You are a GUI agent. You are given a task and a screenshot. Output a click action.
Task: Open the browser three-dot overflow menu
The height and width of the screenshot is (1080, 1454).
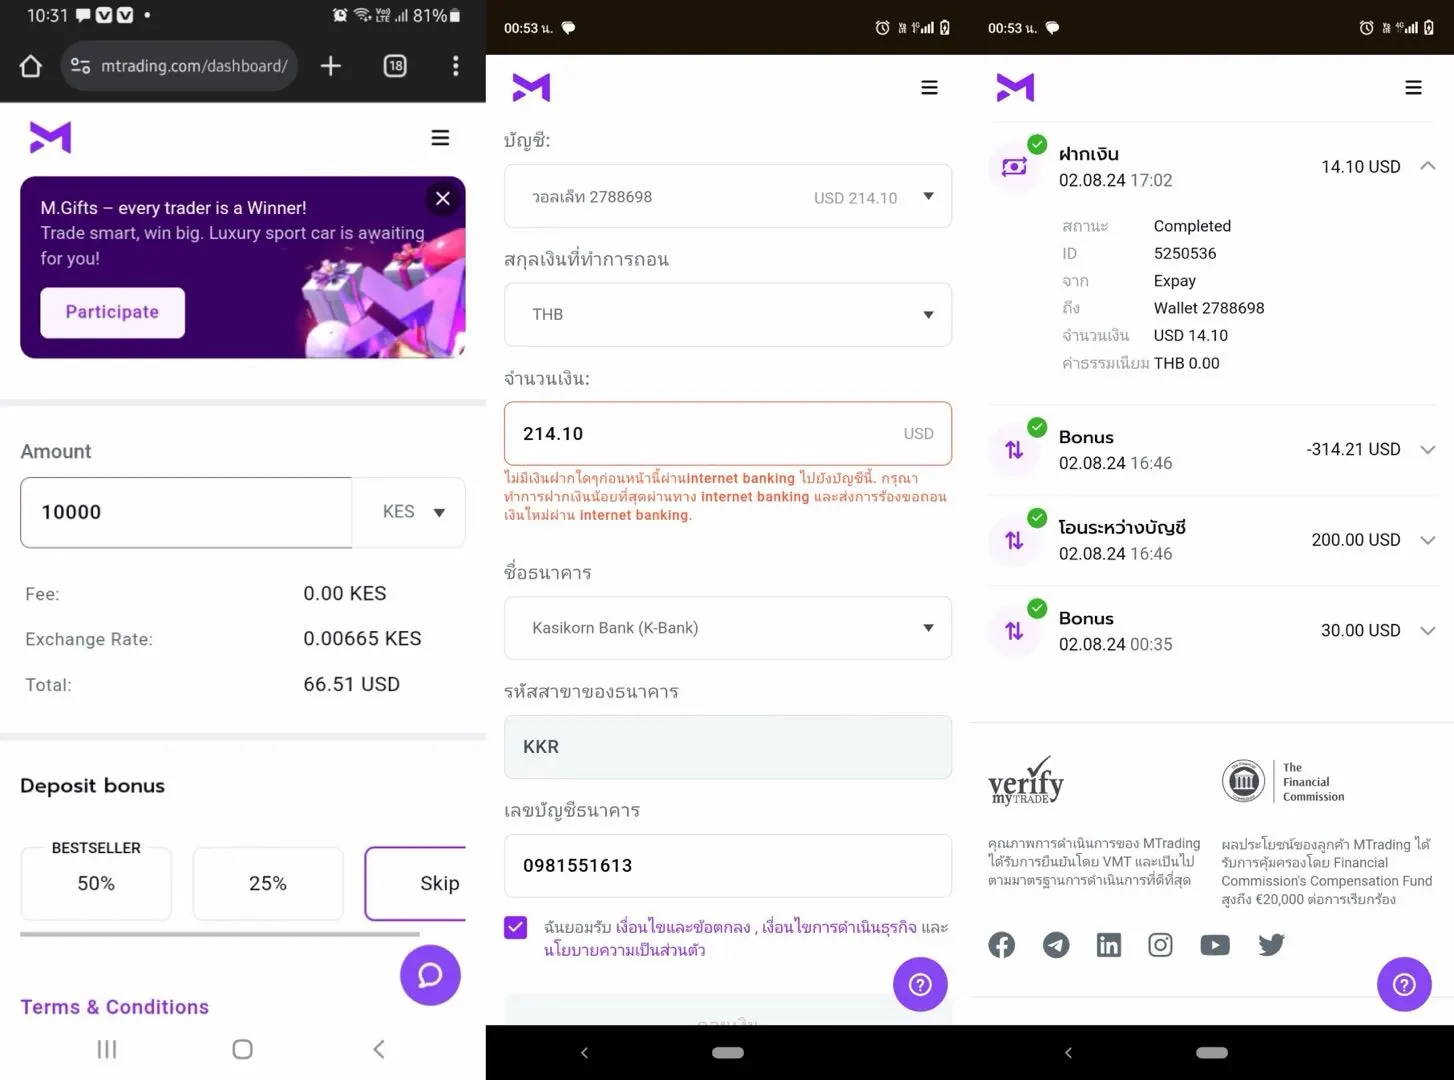coord(456,66)
